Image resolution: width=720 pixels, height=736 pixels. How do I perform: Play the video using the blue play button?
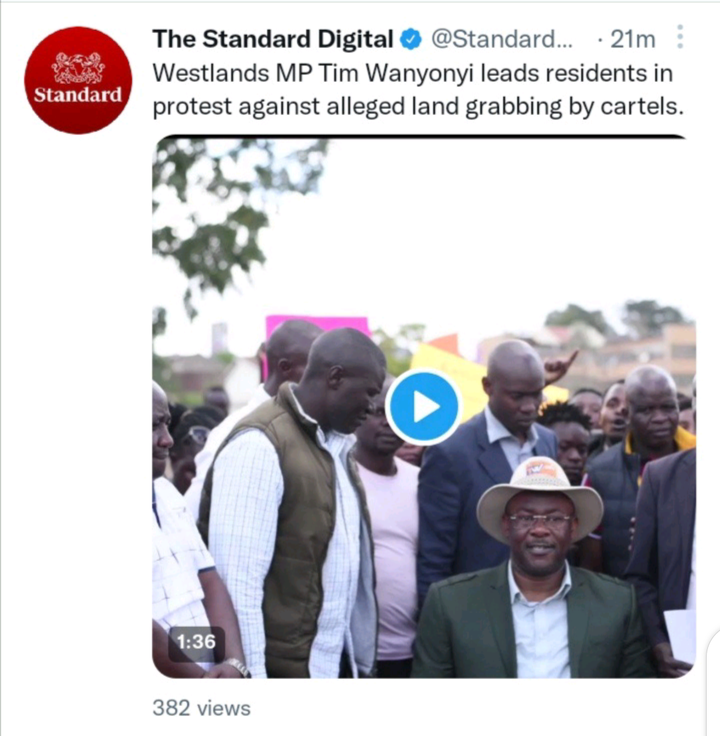[x=424, y=406]
